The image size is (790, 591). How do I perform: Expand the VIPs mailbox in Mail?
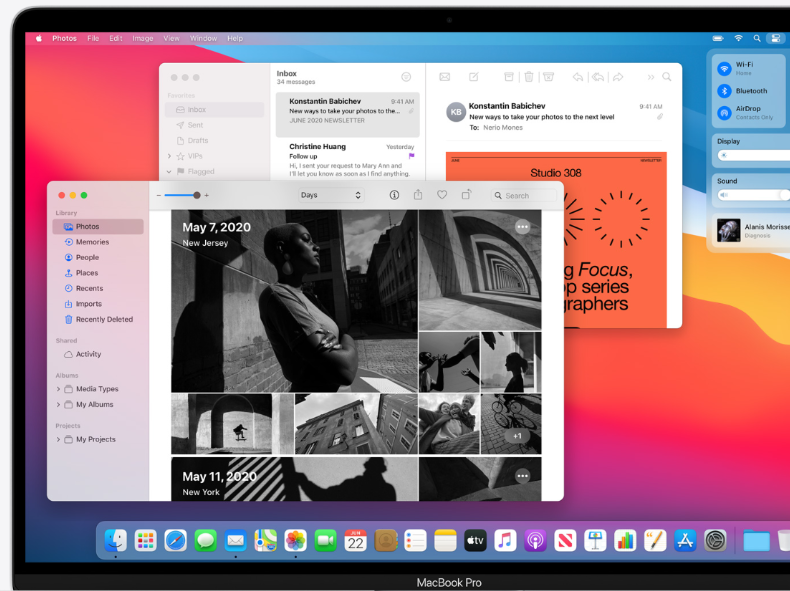click(169, 156)
